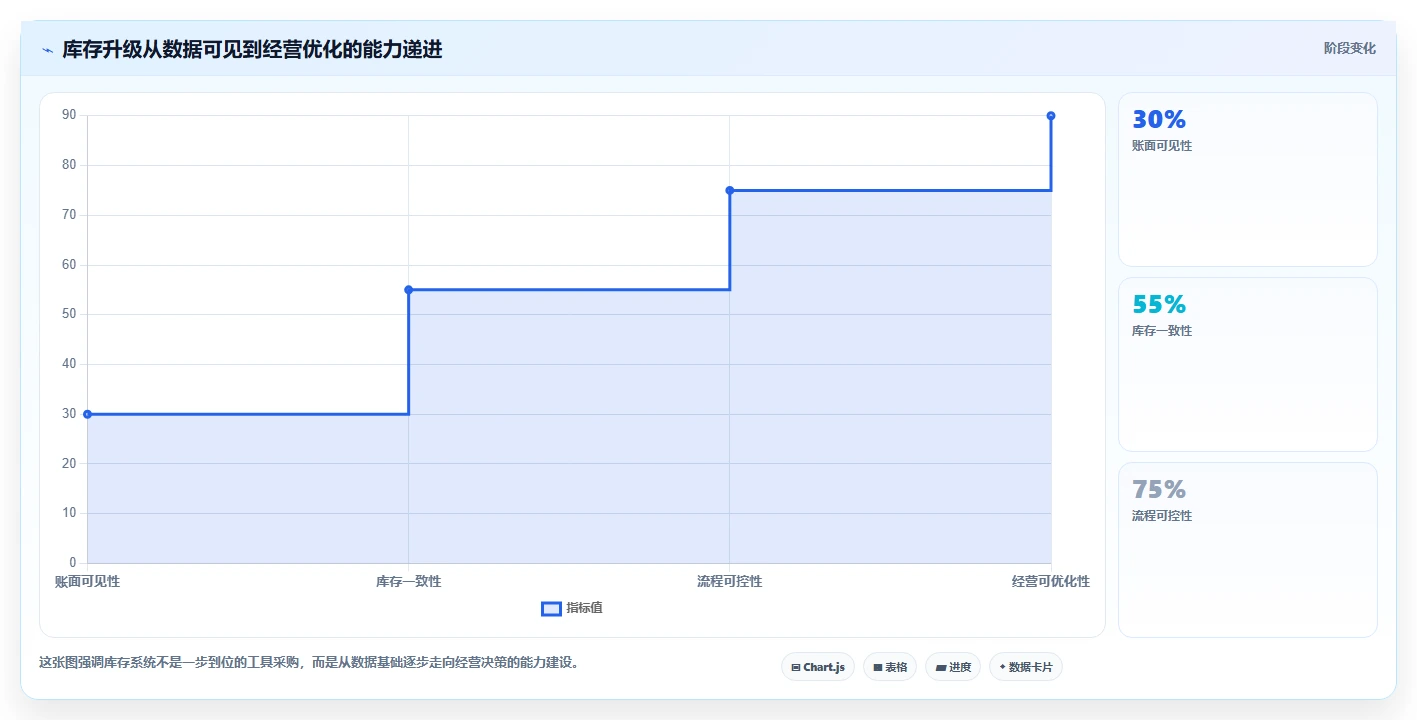Screen dimensions: 1417x720
Task: Select the 表格 tag
Action: pyautogui.click(x=890, y=667)
